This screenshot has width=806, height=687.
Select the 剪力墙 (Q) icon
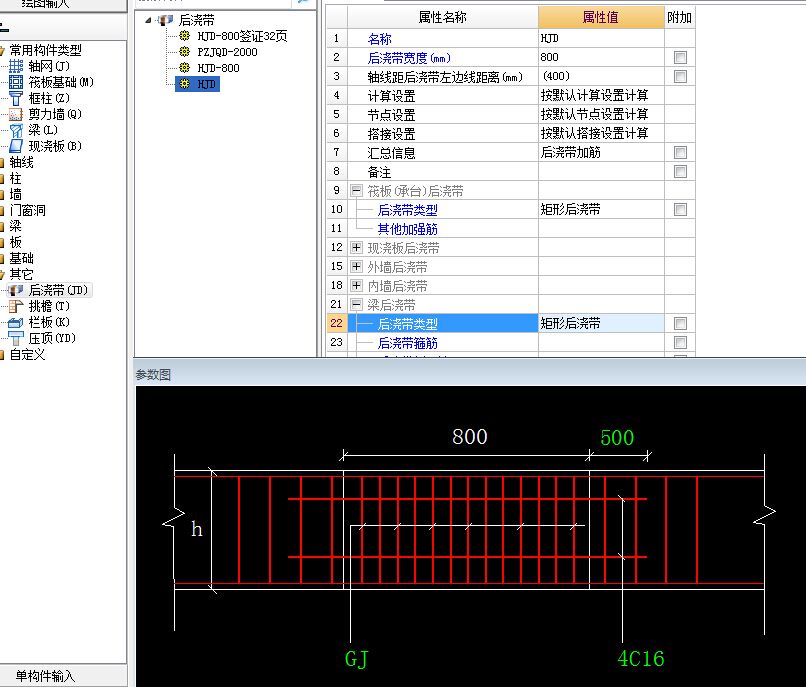click(x=16, y=114)
